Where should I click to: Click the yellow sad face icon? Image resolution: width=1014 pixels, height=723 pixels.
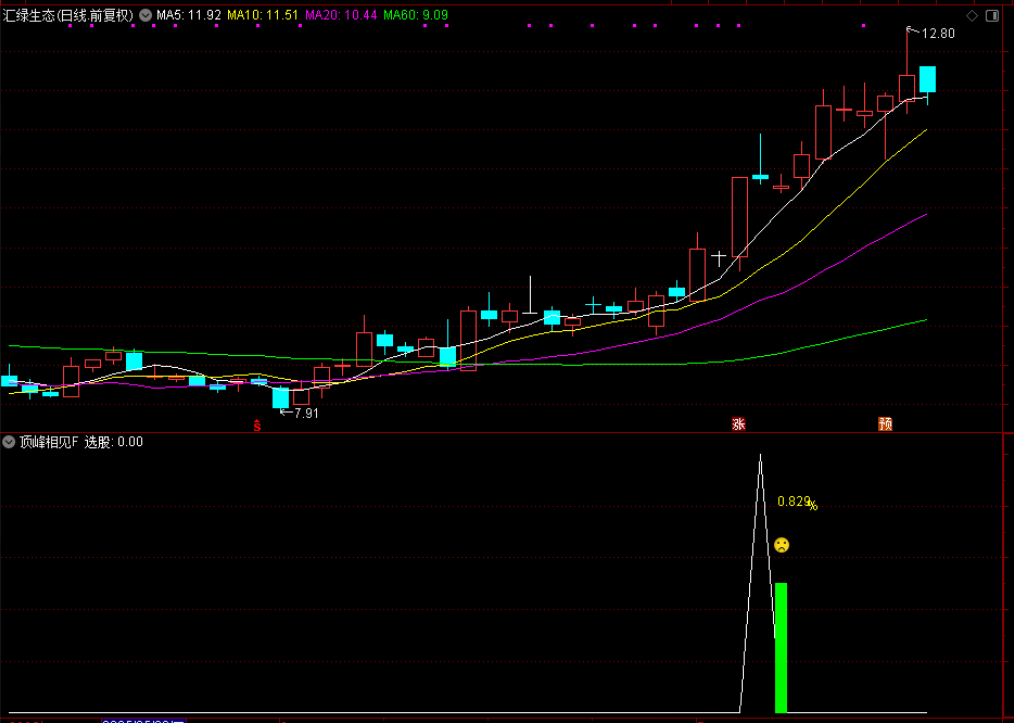coord(781,545)
